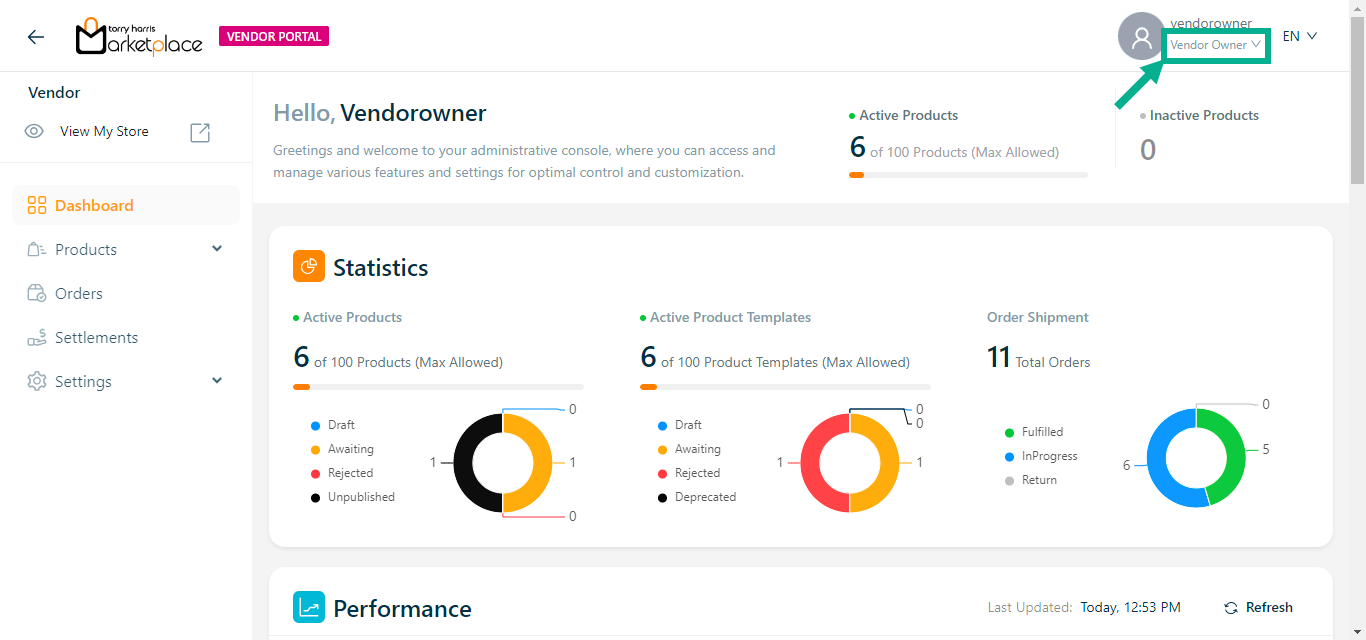Viewport: 1366px width, 640px height.
Task: Click the Settlements hand-money icon
Action: (37, 338)
